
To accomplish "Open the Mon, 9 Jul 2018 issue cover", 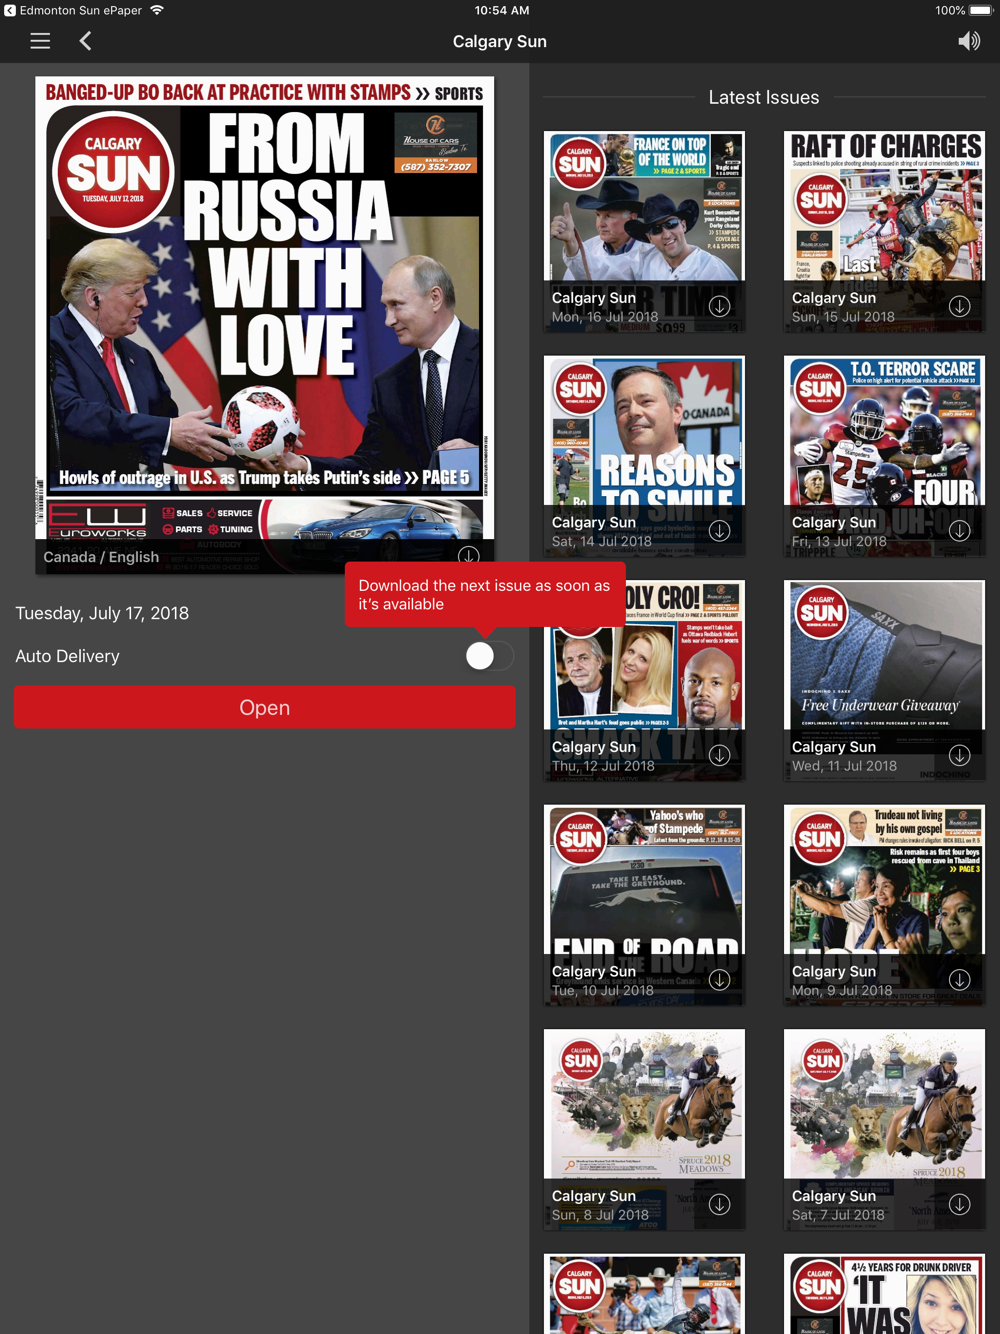I will 884,905.
